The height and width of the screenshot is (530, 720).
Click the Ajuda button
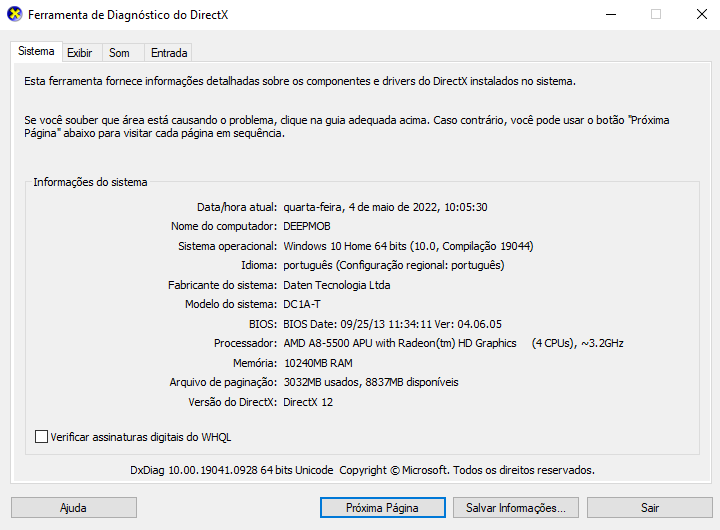[x=73, y=507]
